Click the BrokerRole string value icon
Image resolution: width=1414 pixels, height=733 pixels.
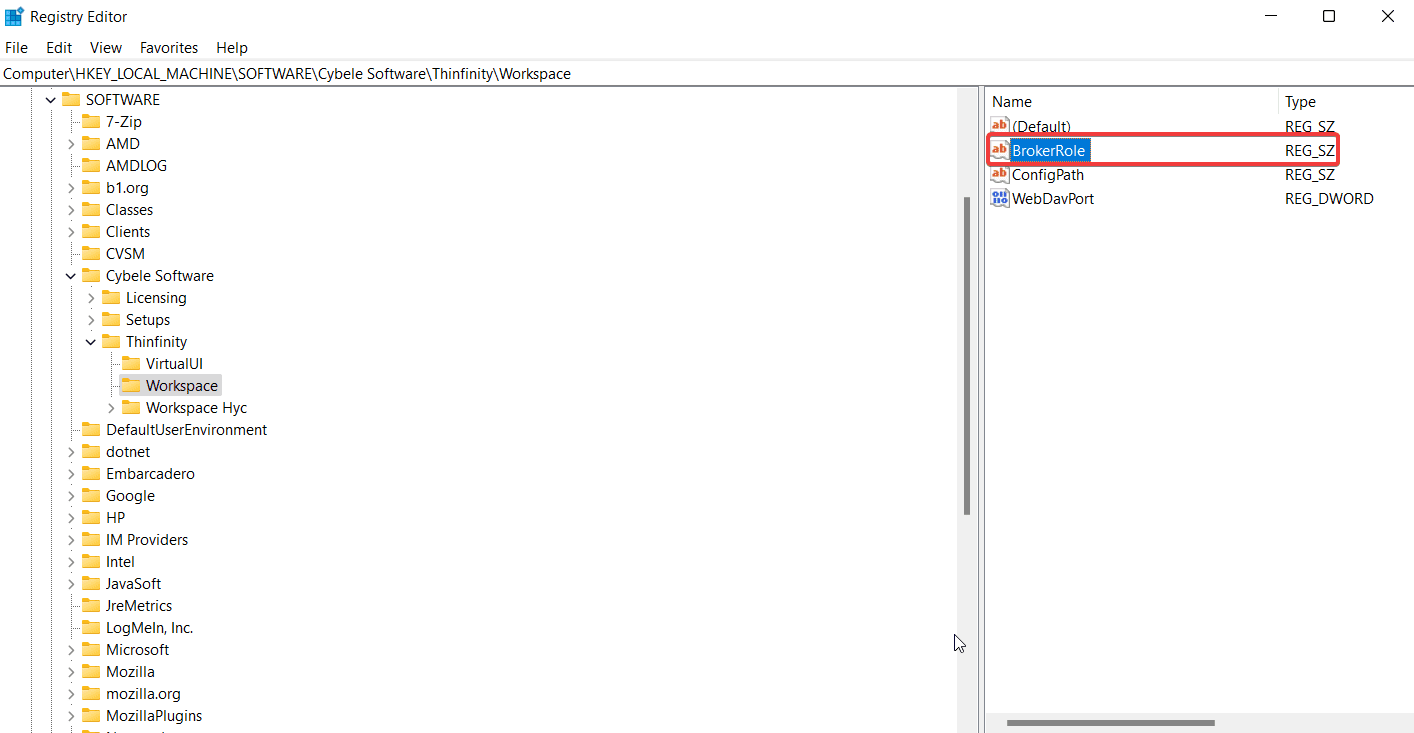click(x=1000, y=150)
